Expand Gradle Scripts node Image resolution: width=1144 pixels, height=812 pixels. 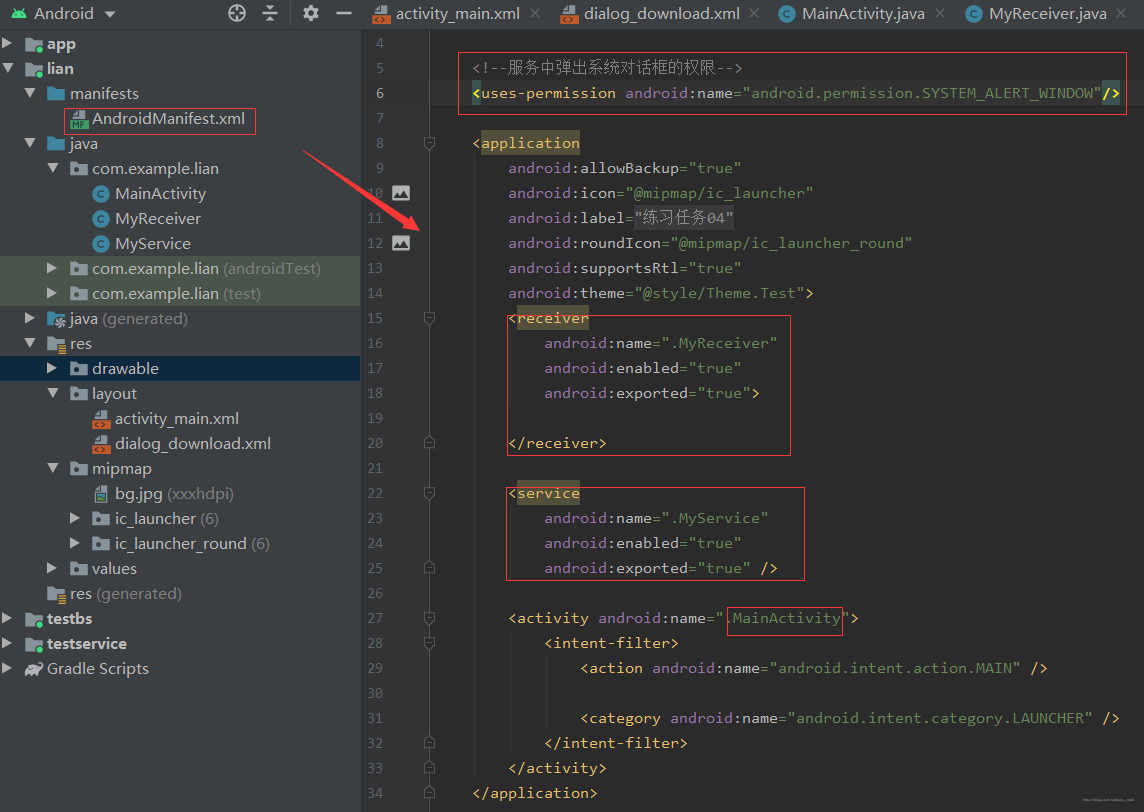pos(7,668)
